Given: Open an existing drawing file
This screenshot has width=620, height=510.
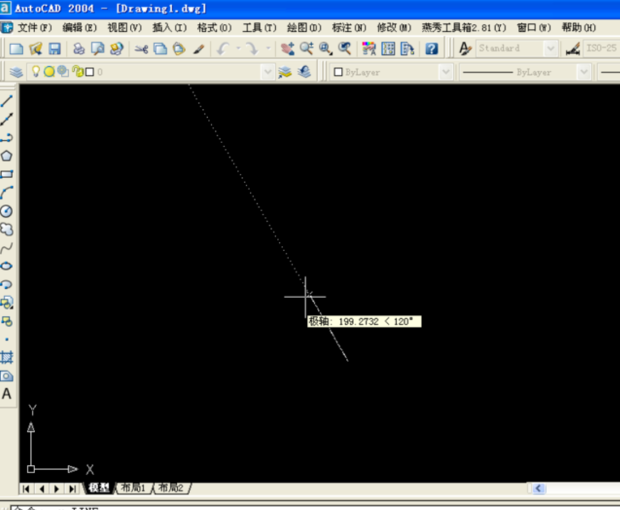Looking at the screenshot, I should click(36, 49).
